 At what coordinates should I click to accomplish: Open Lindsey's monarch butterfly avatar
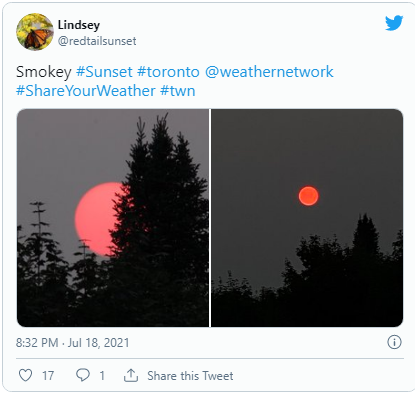coord(35,32)
